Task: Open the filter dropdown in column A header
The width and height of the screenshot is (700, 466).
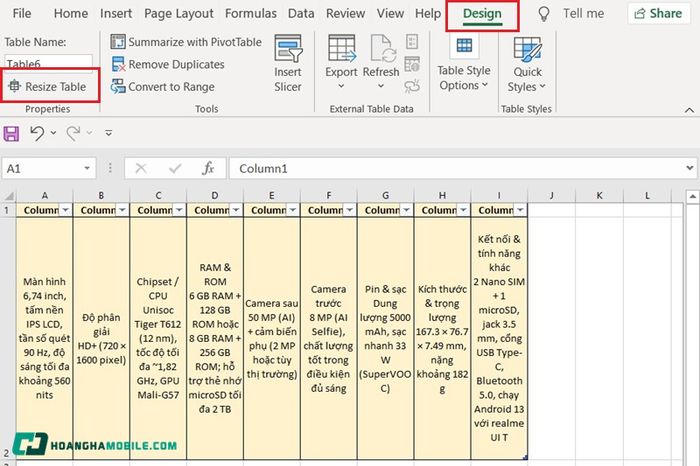Action: tap(66, 210)
